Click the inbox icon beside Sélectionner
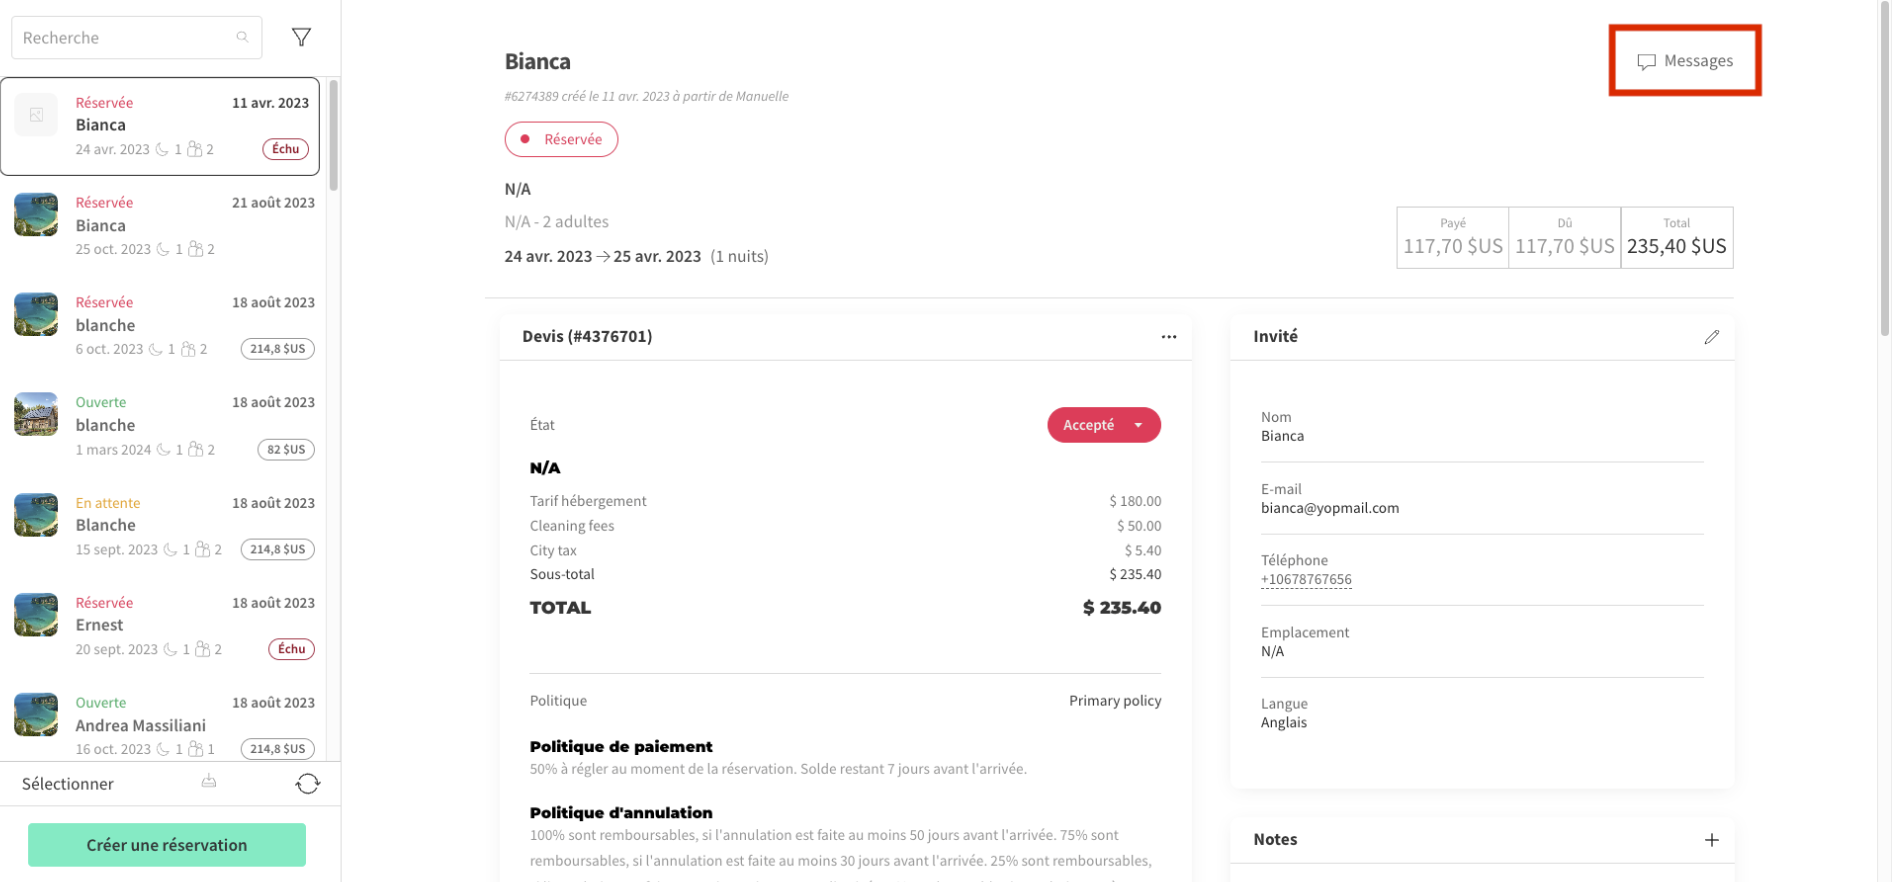The image size is (1894, 882). coord(209,782)
